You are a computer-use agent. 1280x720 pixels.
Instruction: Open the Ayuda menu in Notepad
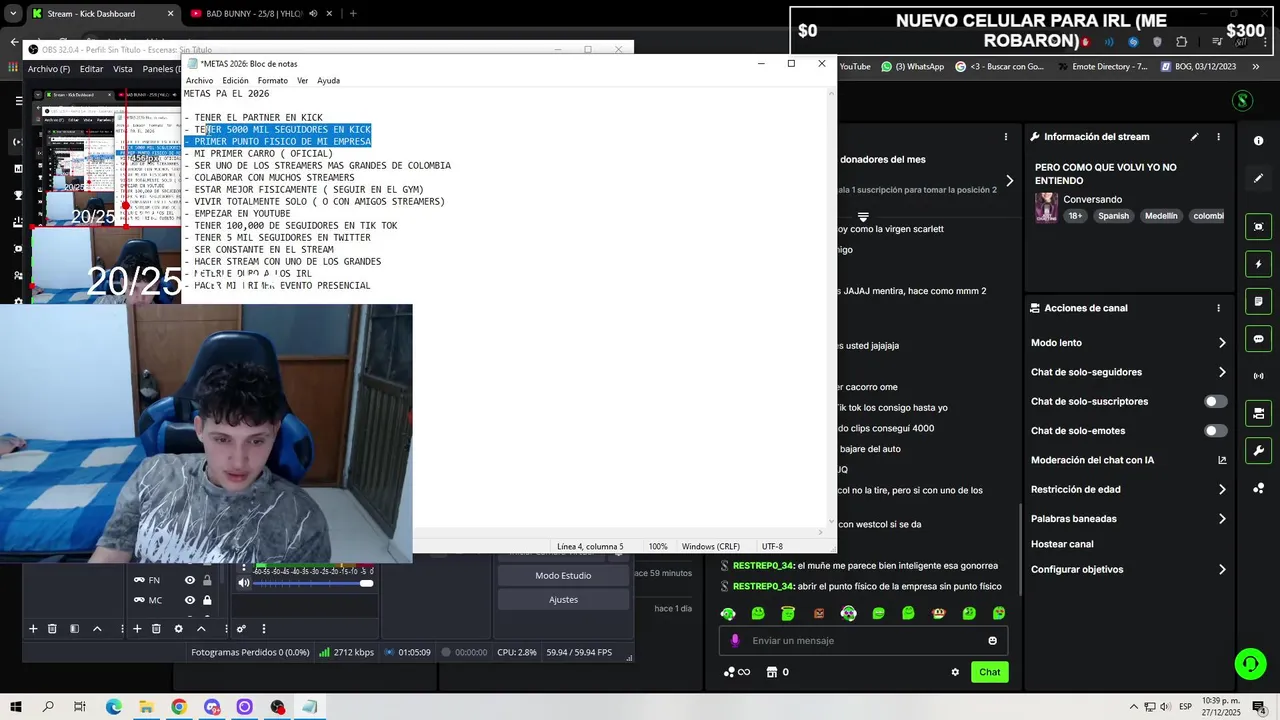pos(328,80)
